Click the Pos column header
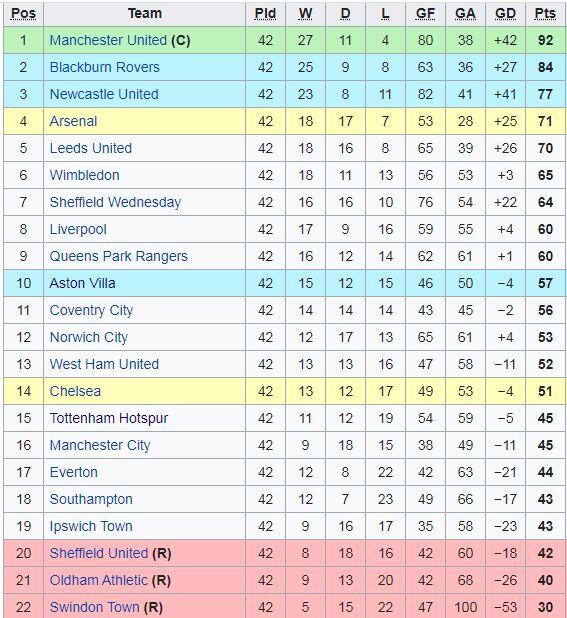Image resolution: width=567 pixels, height=618 pixels. tap(23, 13)
